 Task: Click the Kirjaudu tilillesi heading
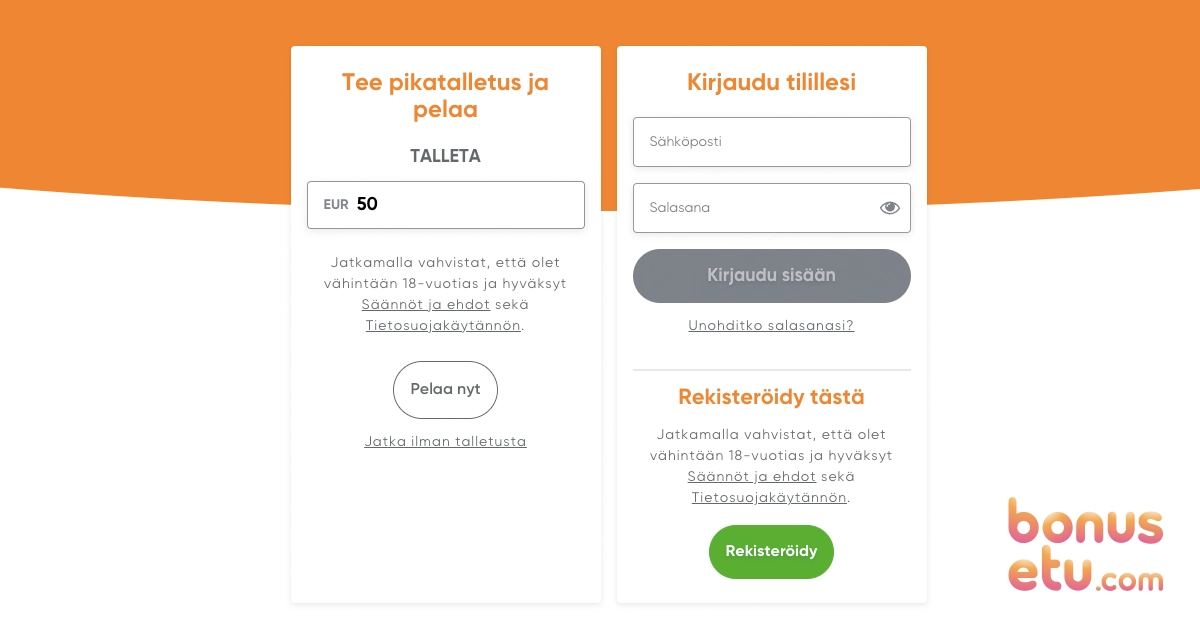771,83
